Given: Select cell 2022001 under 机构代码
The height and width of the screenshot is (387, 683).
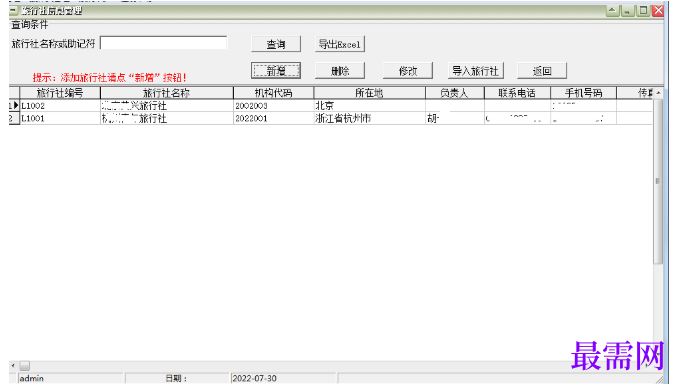Looking at the screenshot, I should pyautogui.click(x=274, y=118).
